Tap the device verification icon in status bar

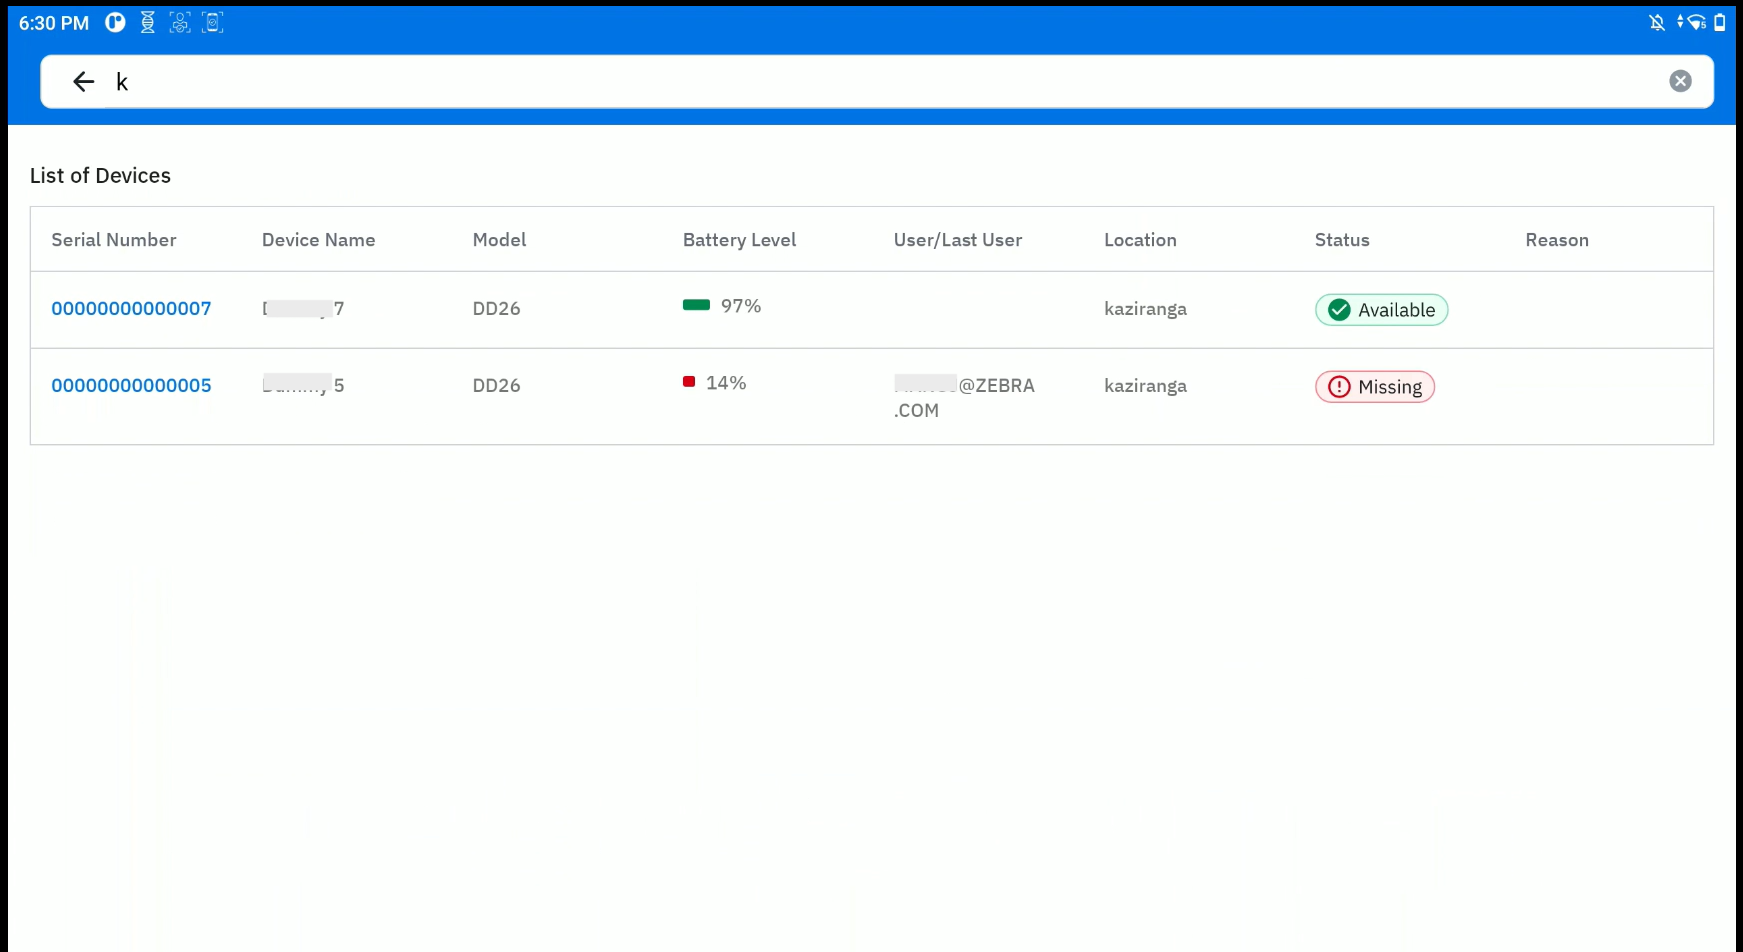(x=212, y=23)
